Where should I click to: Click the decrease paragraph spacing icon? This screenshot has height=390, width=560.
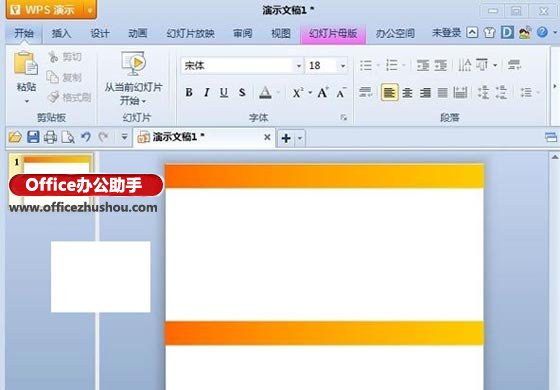tap(501, 93)
